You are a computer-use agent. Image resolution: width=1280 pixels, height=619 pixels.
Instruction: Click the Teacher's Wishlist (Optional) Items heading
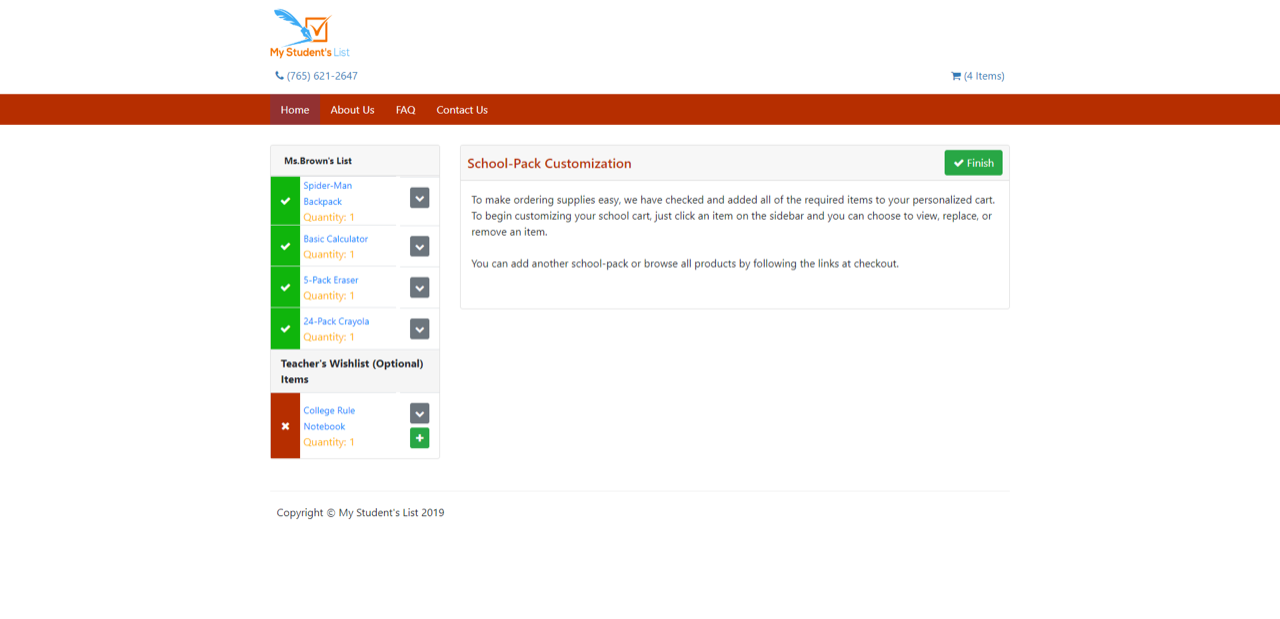coord(352,371)
